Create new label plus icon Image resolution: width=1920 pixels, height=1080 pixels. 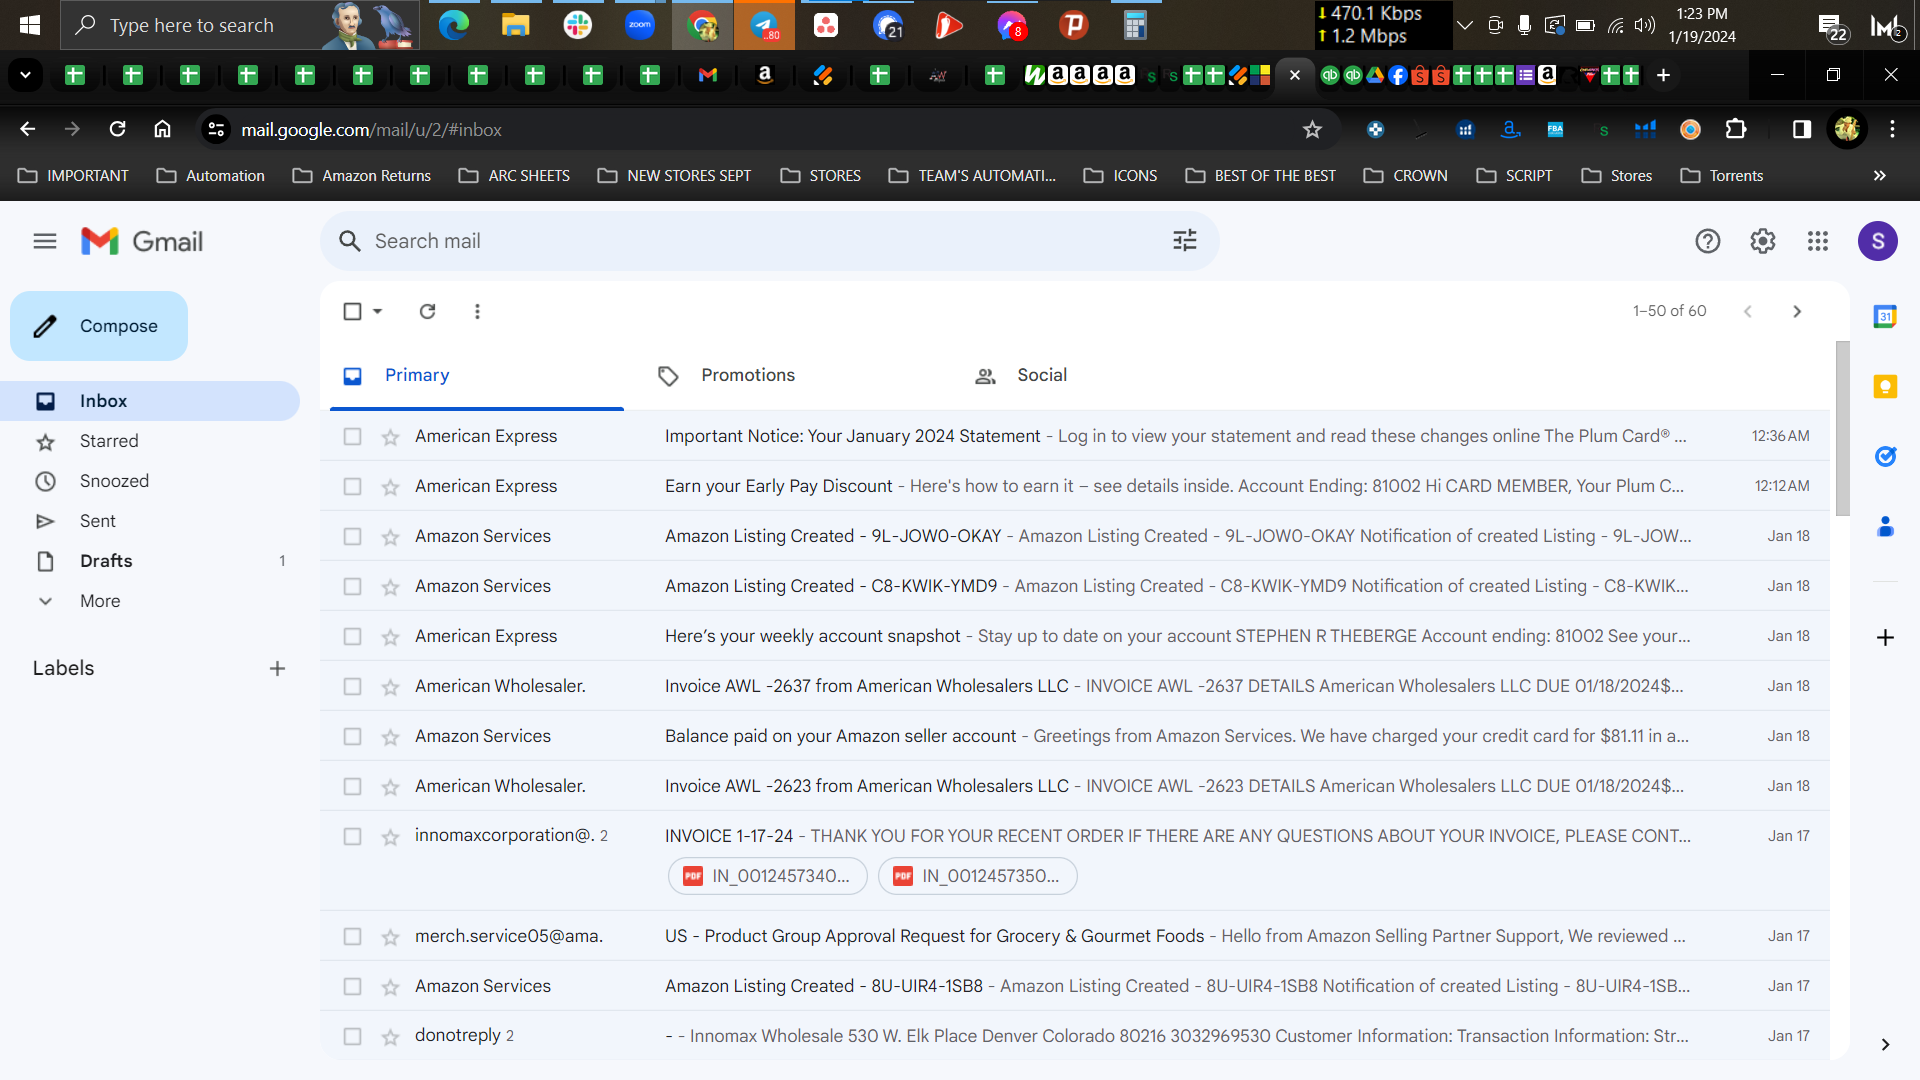(278, 668)
